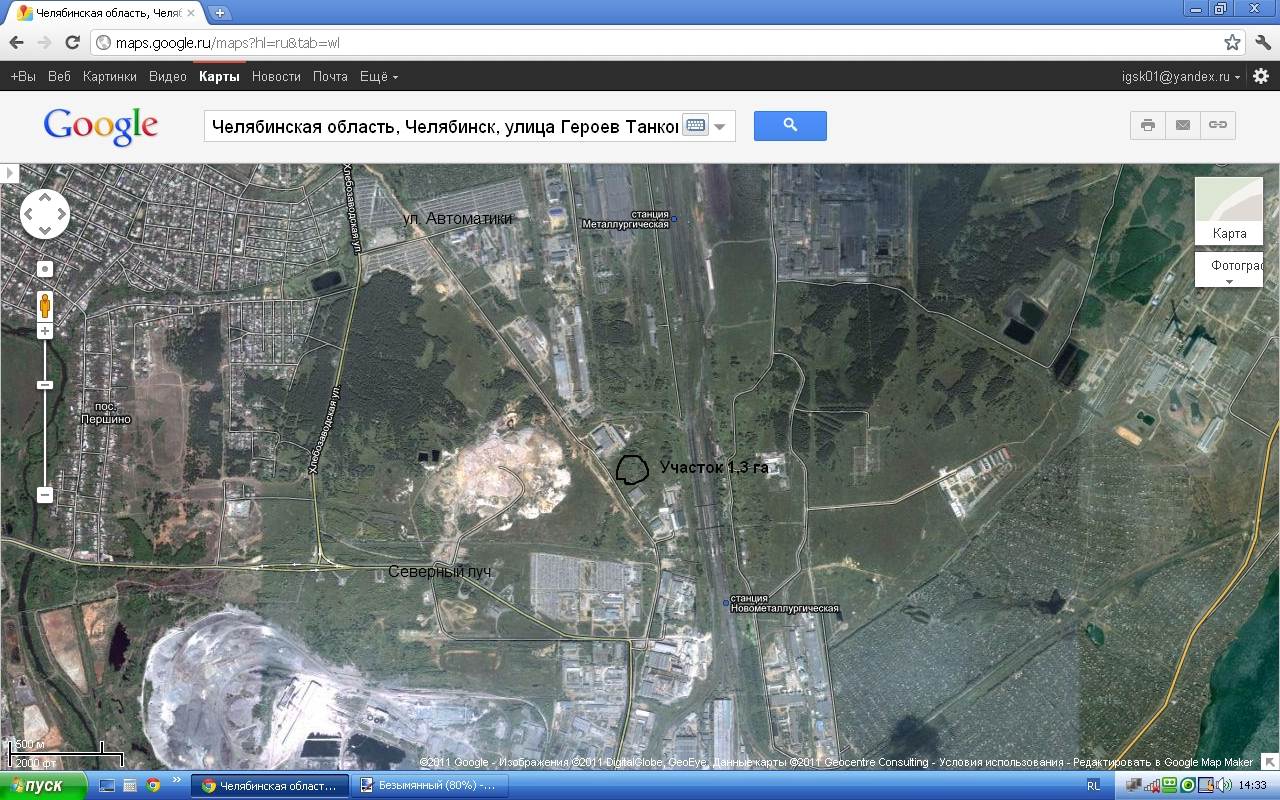This screenshot has width=1280, height=800.
Task: Open igsk01@yandex.ru account dropdown
Action: tap(1182, 76)
